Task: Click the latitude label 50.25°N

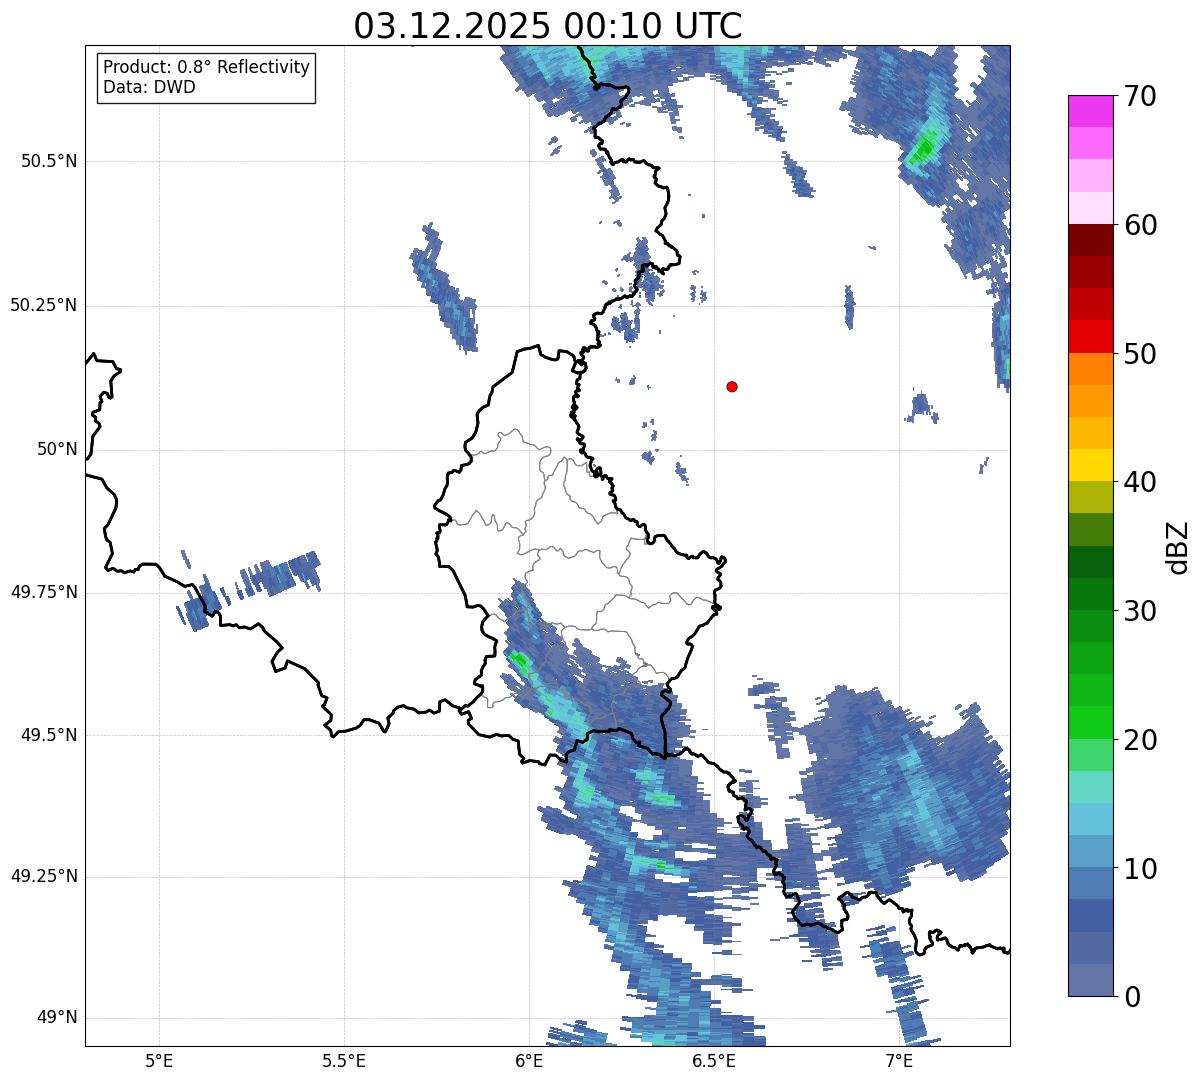Action: [x=43, y=305]
